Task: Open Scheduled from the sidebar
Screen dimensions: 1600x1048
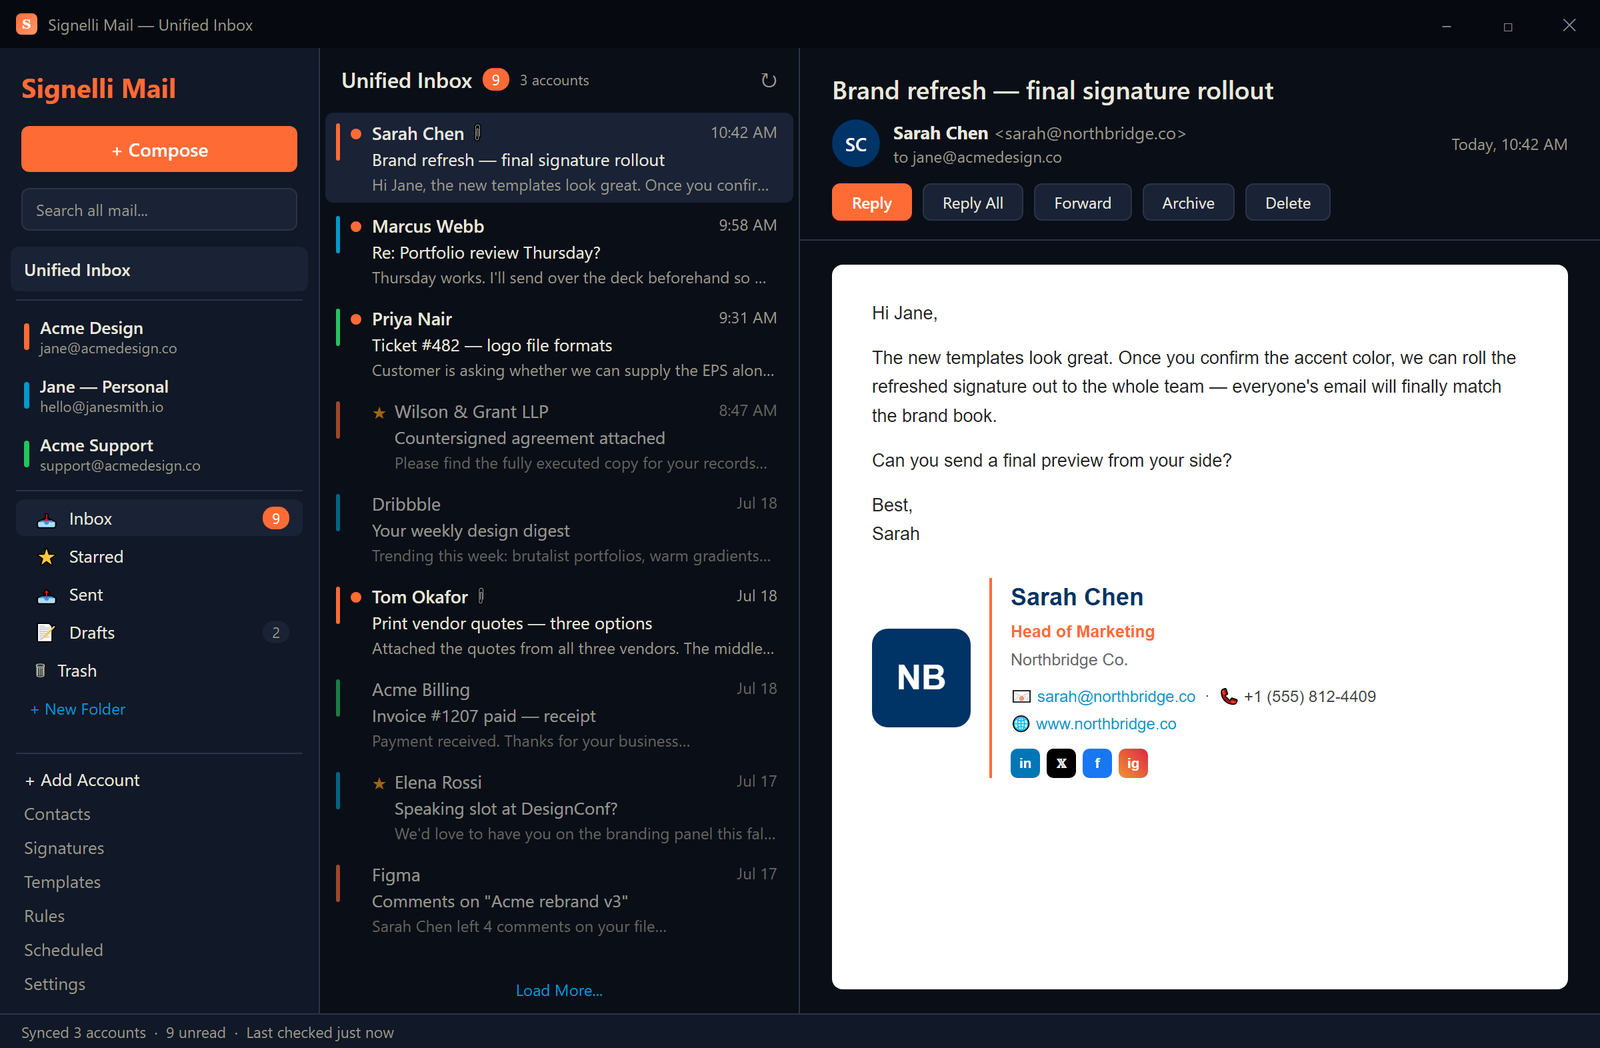Action: (63, 950)
